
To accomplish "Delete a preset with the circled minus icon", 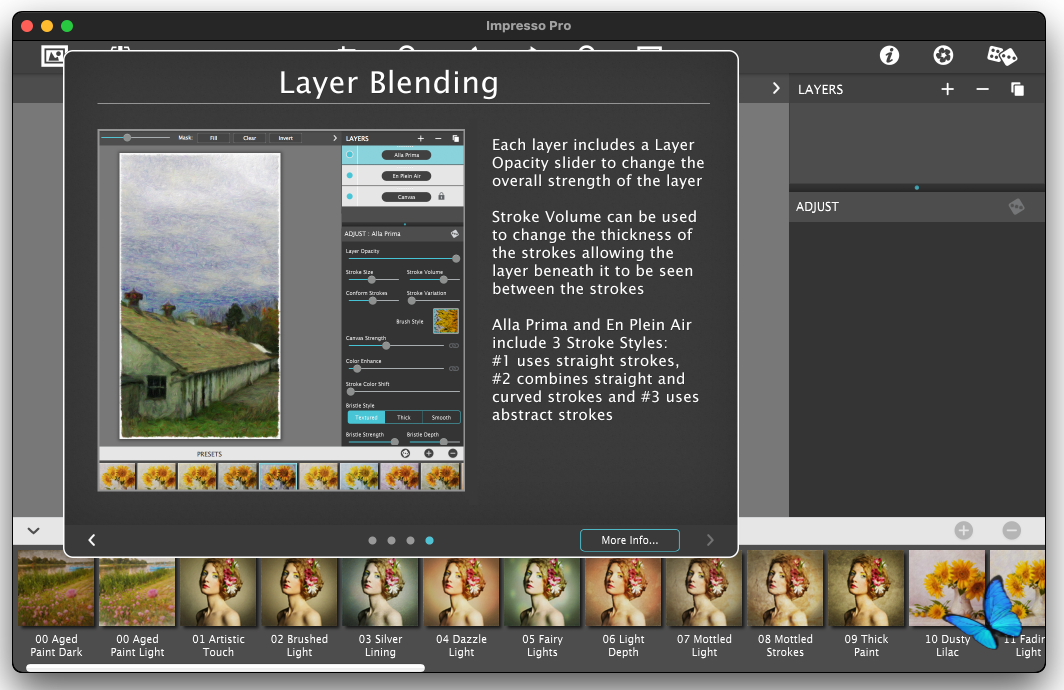I will 1011,531.
